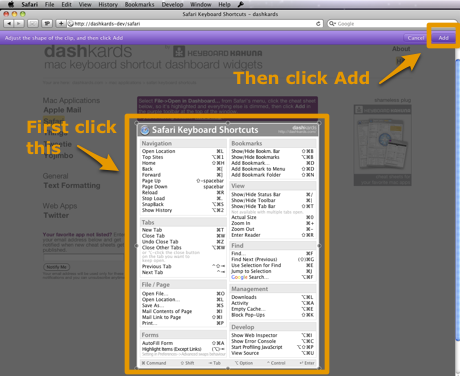Open the Window menu
460x376 pixels.
click(201, 4)
